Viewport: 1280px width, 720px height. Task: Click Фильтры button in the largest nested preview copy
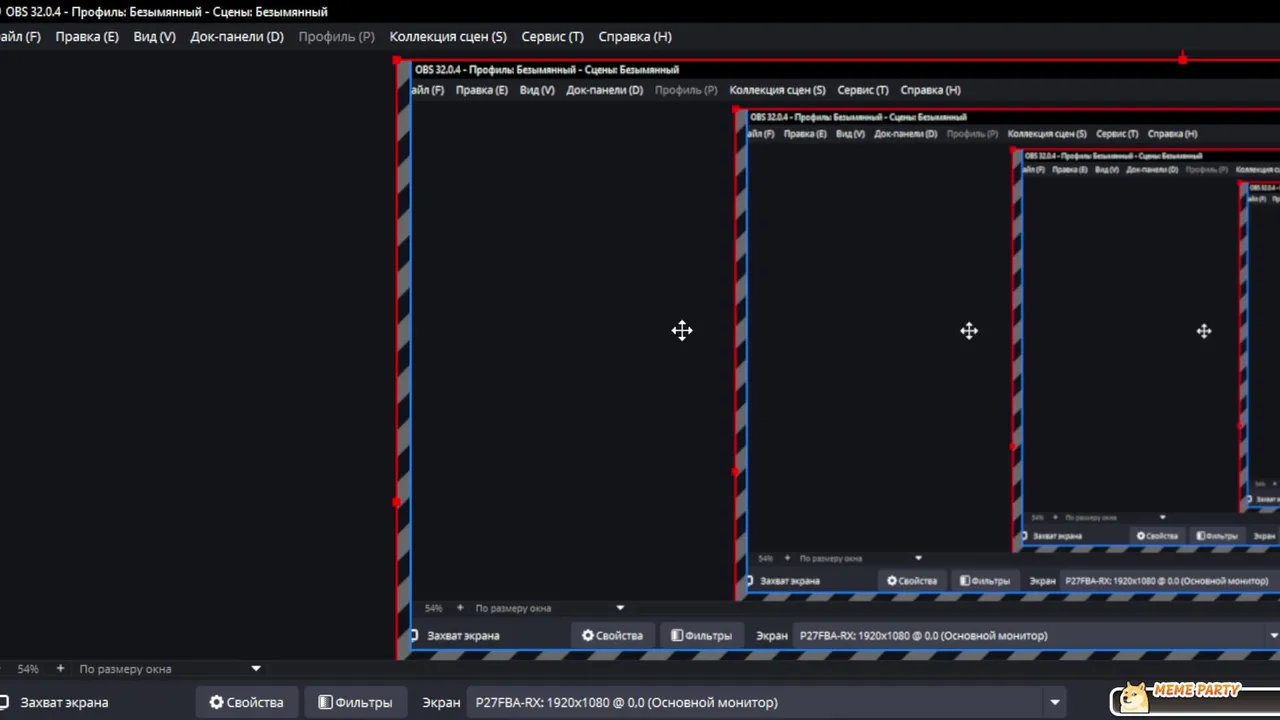point(701,635)
